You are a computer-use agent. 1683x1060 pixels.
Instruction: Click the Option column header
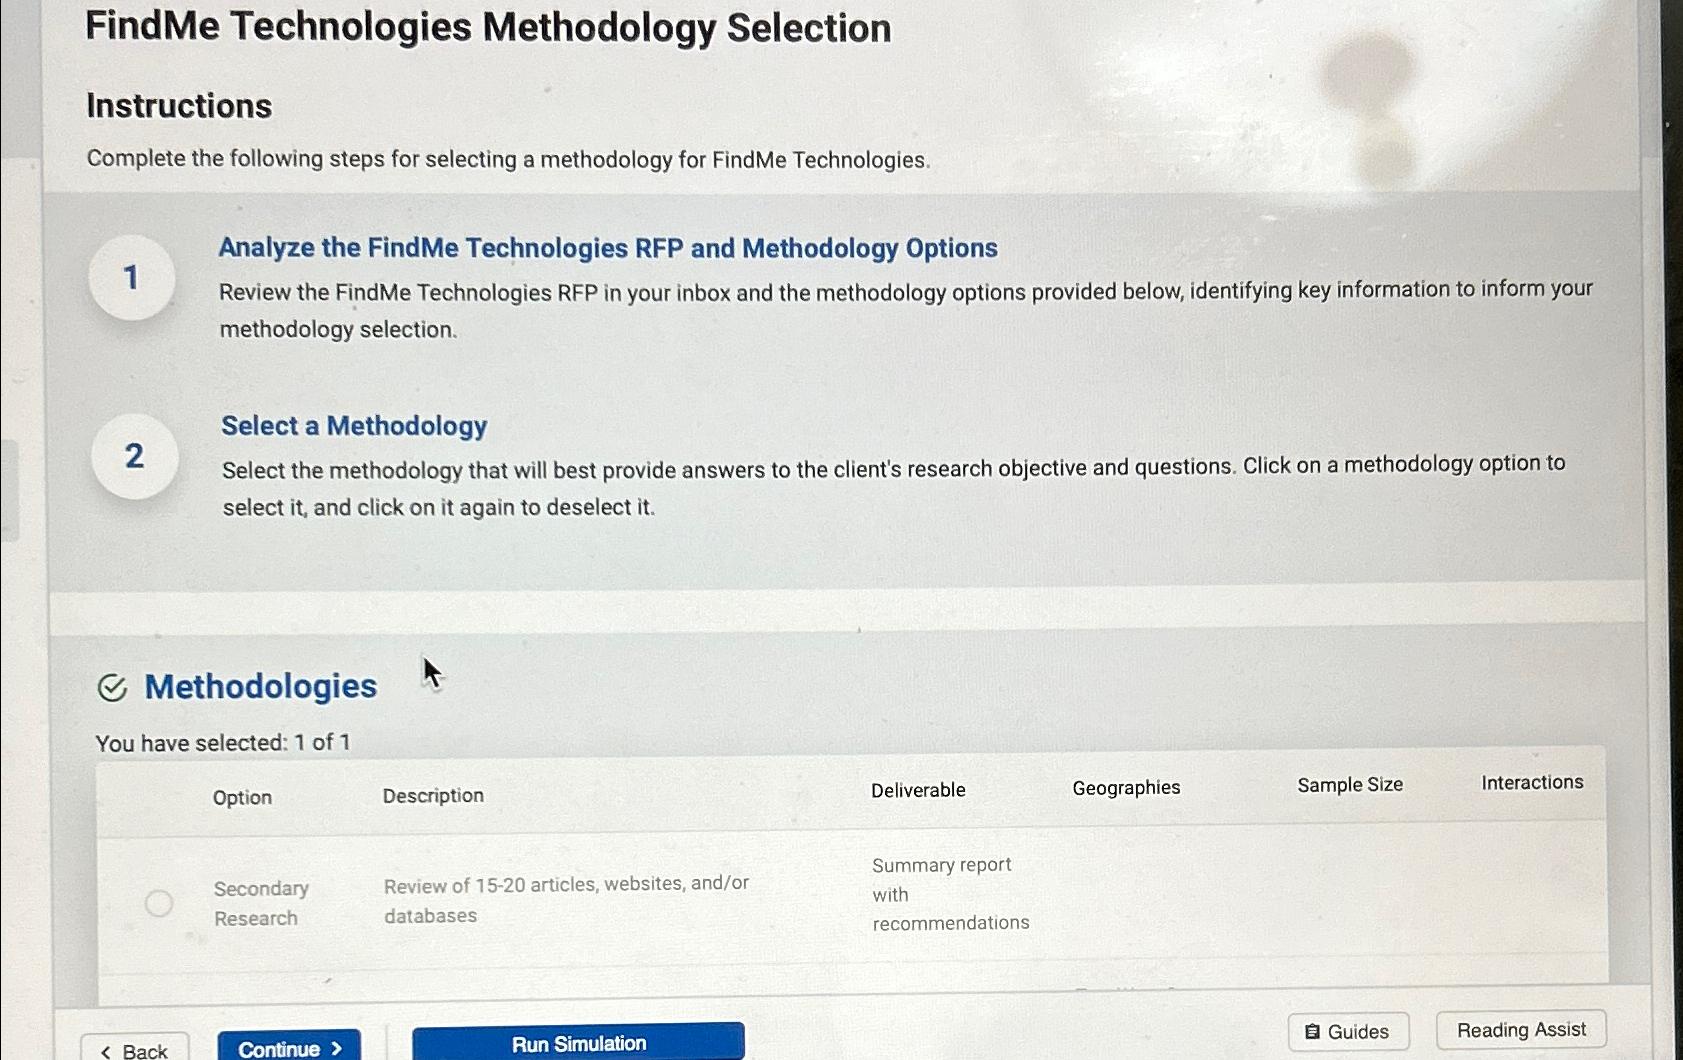[x=242, y=797]
